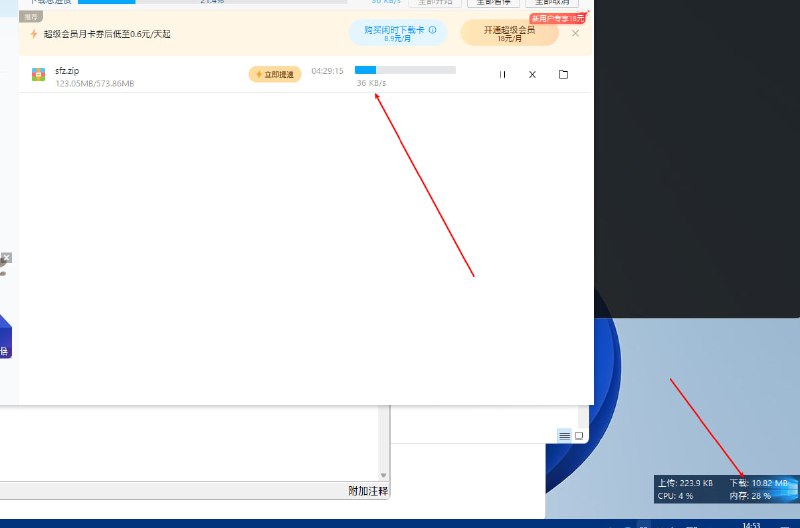The height and width of the screenshot is (528, 800).
Task: Click the 下载: 10.82 MB monitor reading
Action: [759, 483]
